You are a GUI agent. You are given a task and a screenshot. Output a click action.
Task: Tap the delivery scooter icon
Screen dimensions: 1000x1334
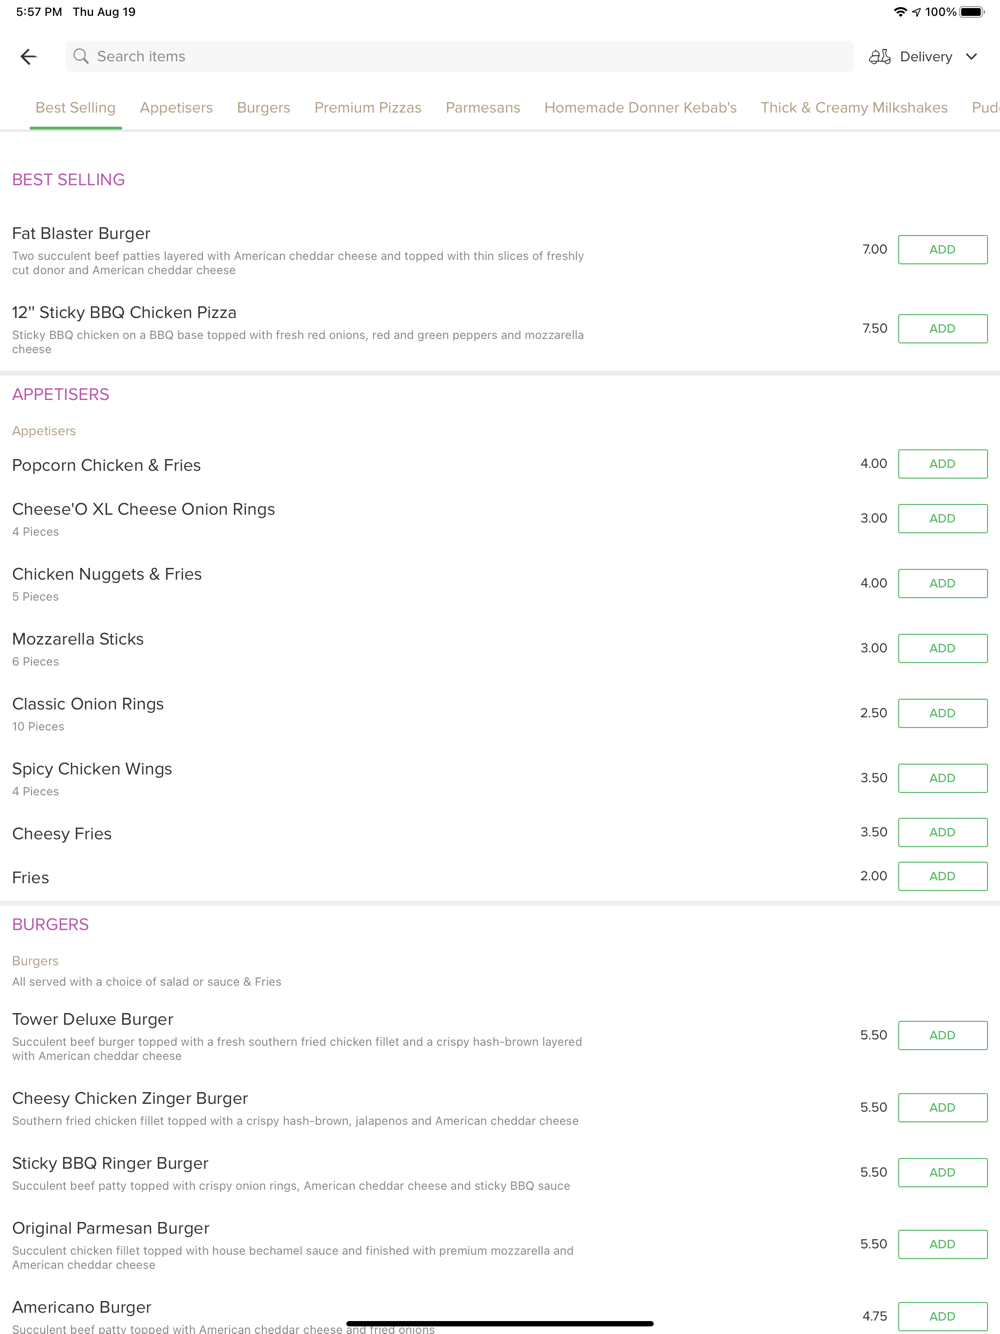click(x=880, y=57)
